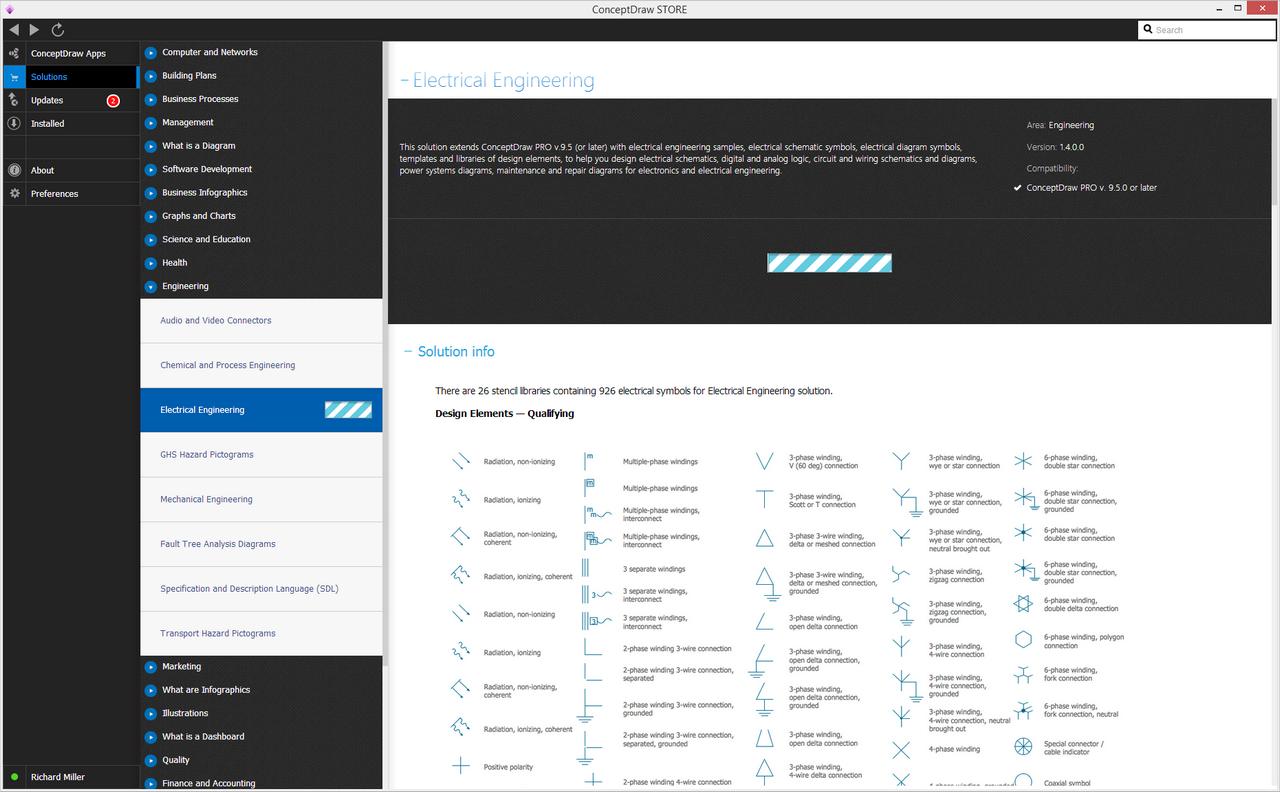Click the Solutions shopping cart icon
This screenshot has height=792, width=1280.
click(x=14, y=76)
